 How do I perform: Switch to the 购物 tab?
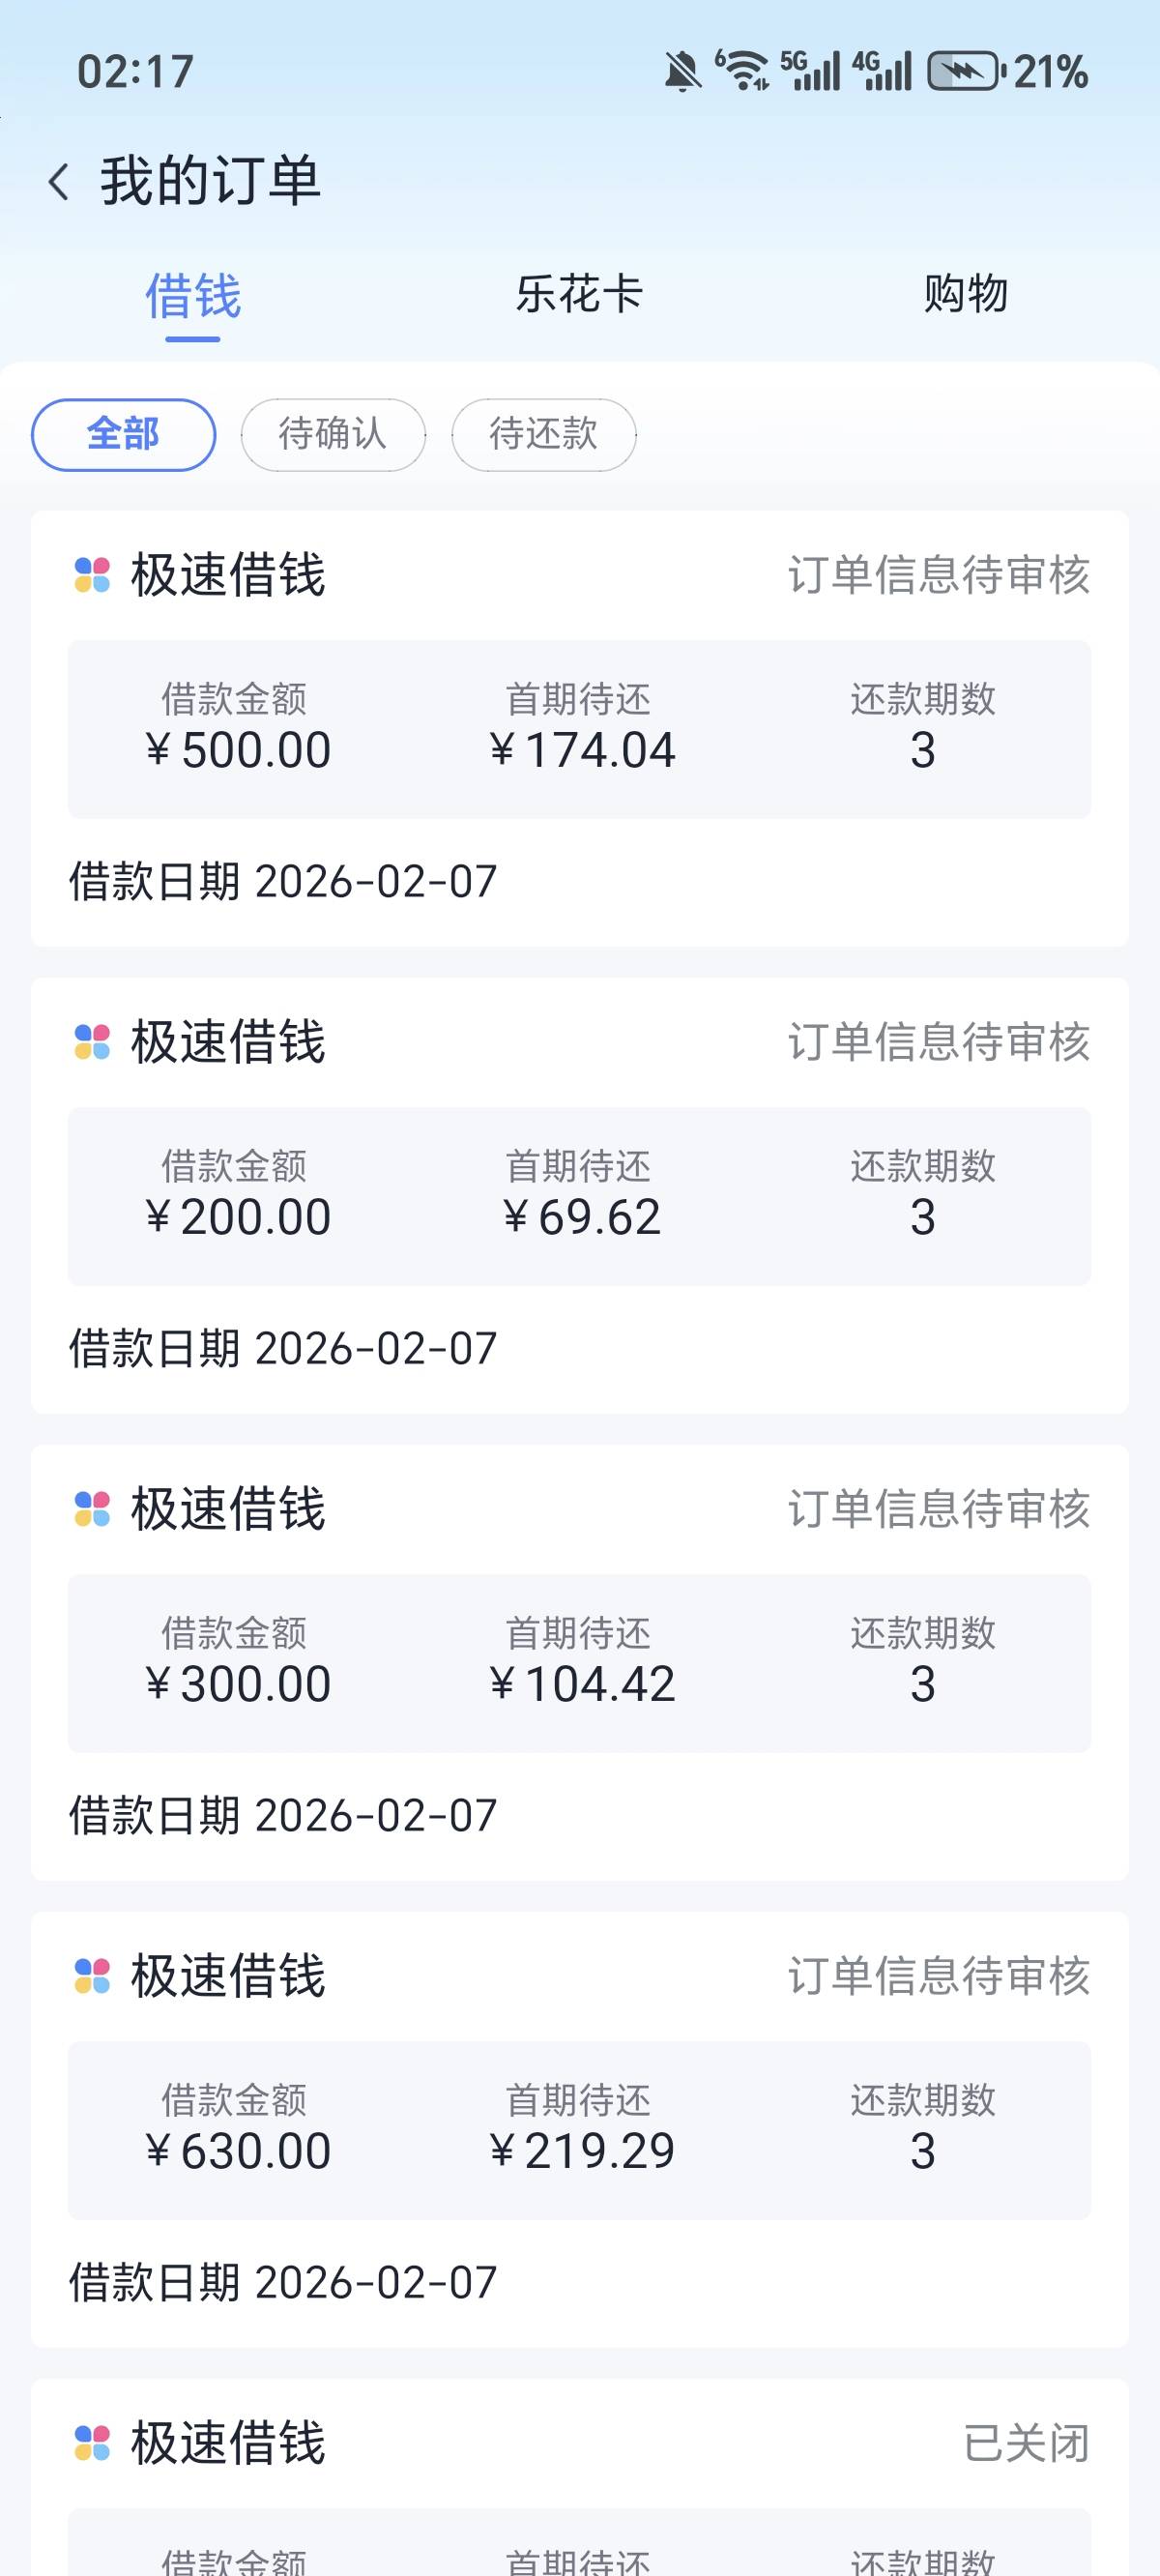[965, 295]
